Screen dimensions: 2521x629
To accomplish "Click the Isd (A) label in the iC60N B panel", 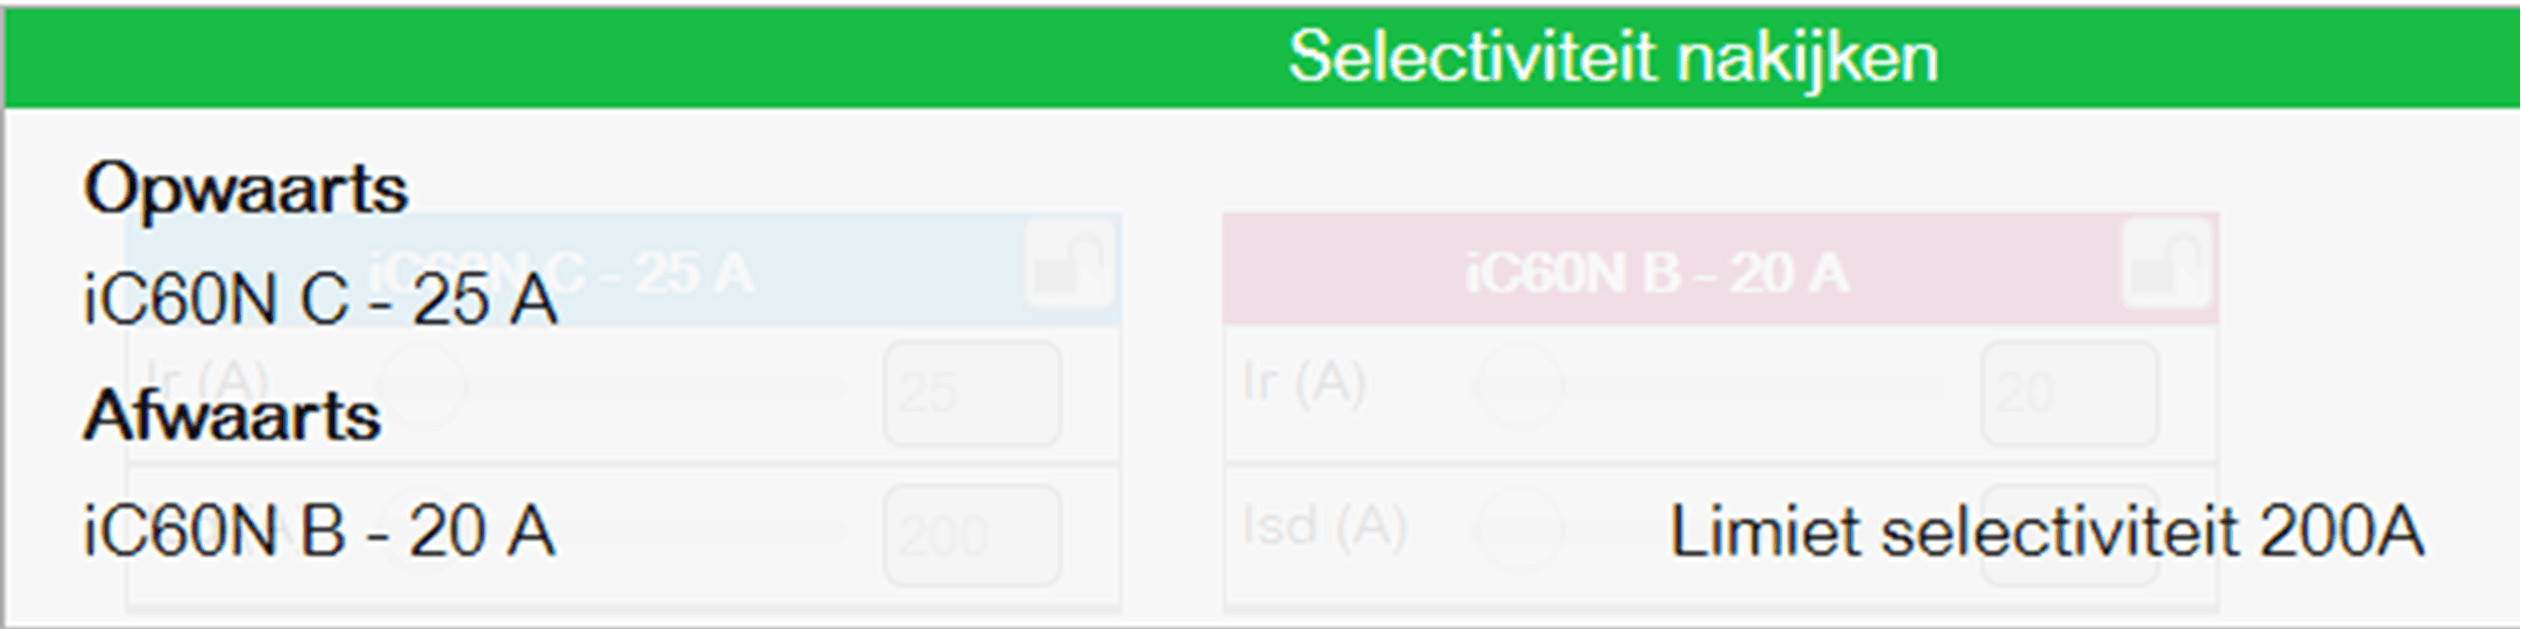I will [x=1323, y=525].
